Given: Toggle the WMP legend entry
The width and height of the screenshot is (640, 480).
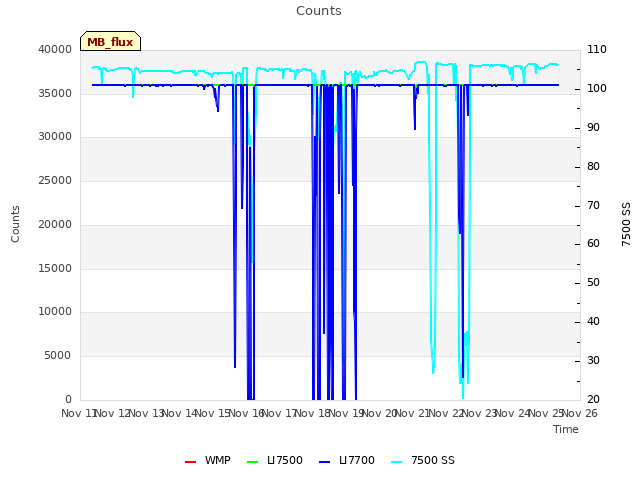Looking at the screenshot, I should click(x=208, y=460).
